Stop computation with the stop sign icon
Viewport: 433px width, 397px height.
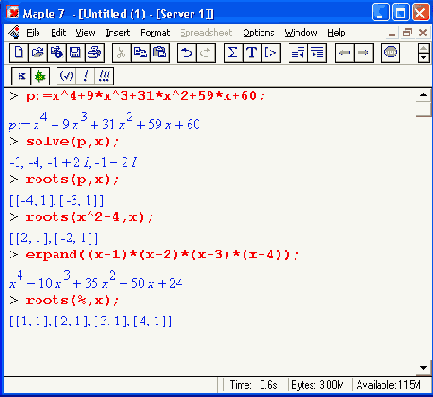tap(390, 53)
